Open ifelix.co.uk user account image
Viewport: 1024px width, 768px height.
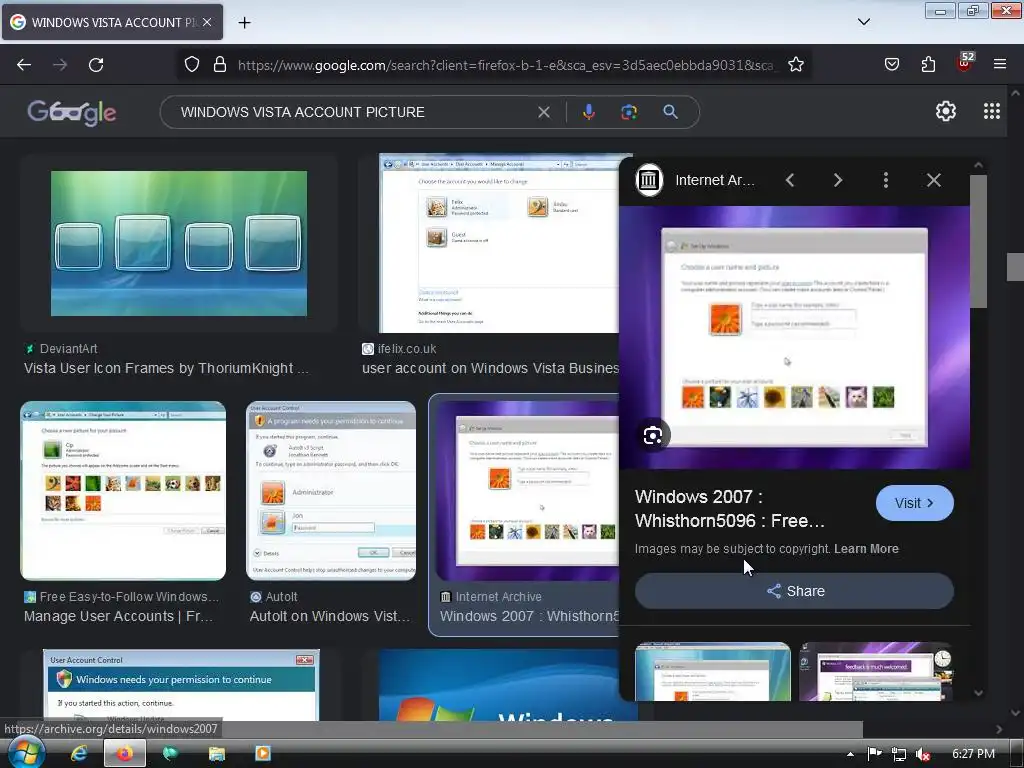(x=500, y=244)
